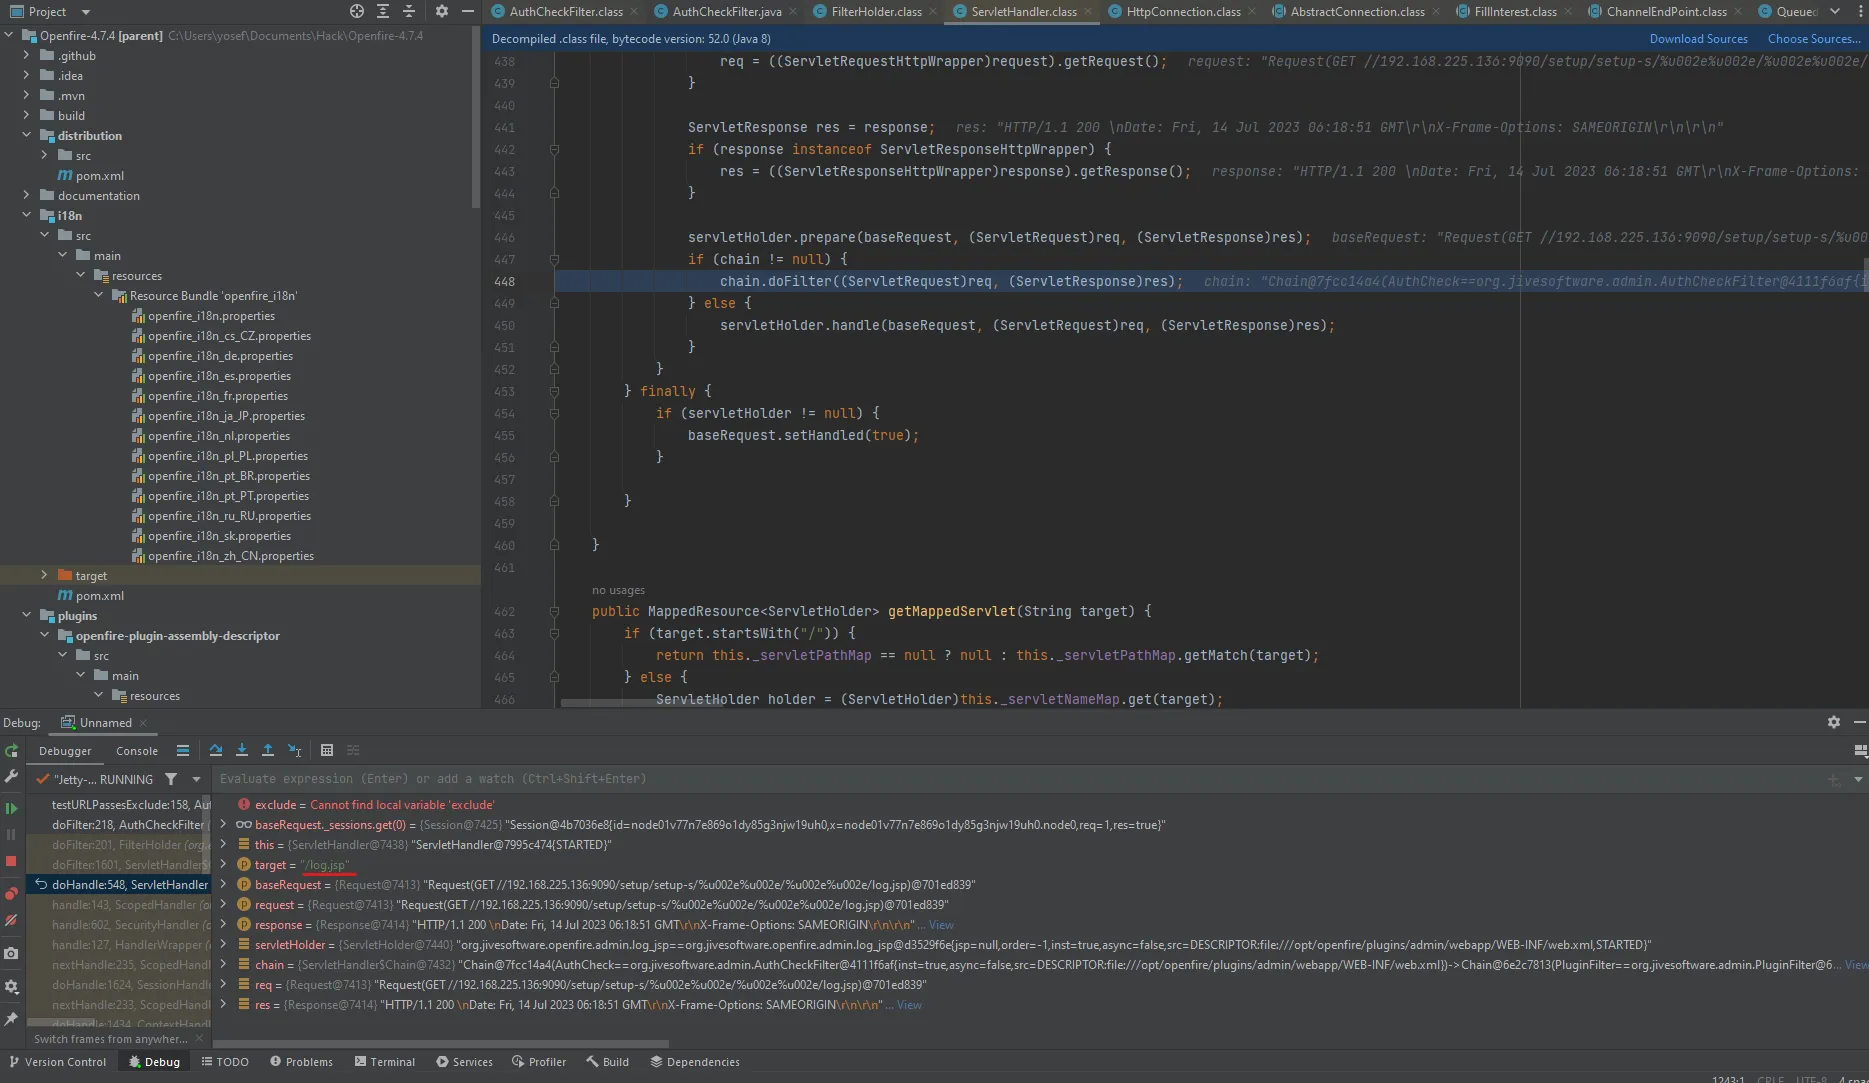1869x1083 pixels.
Task: Rerun the Jetty debug session with the rerun icon
Action: [12, 751]
